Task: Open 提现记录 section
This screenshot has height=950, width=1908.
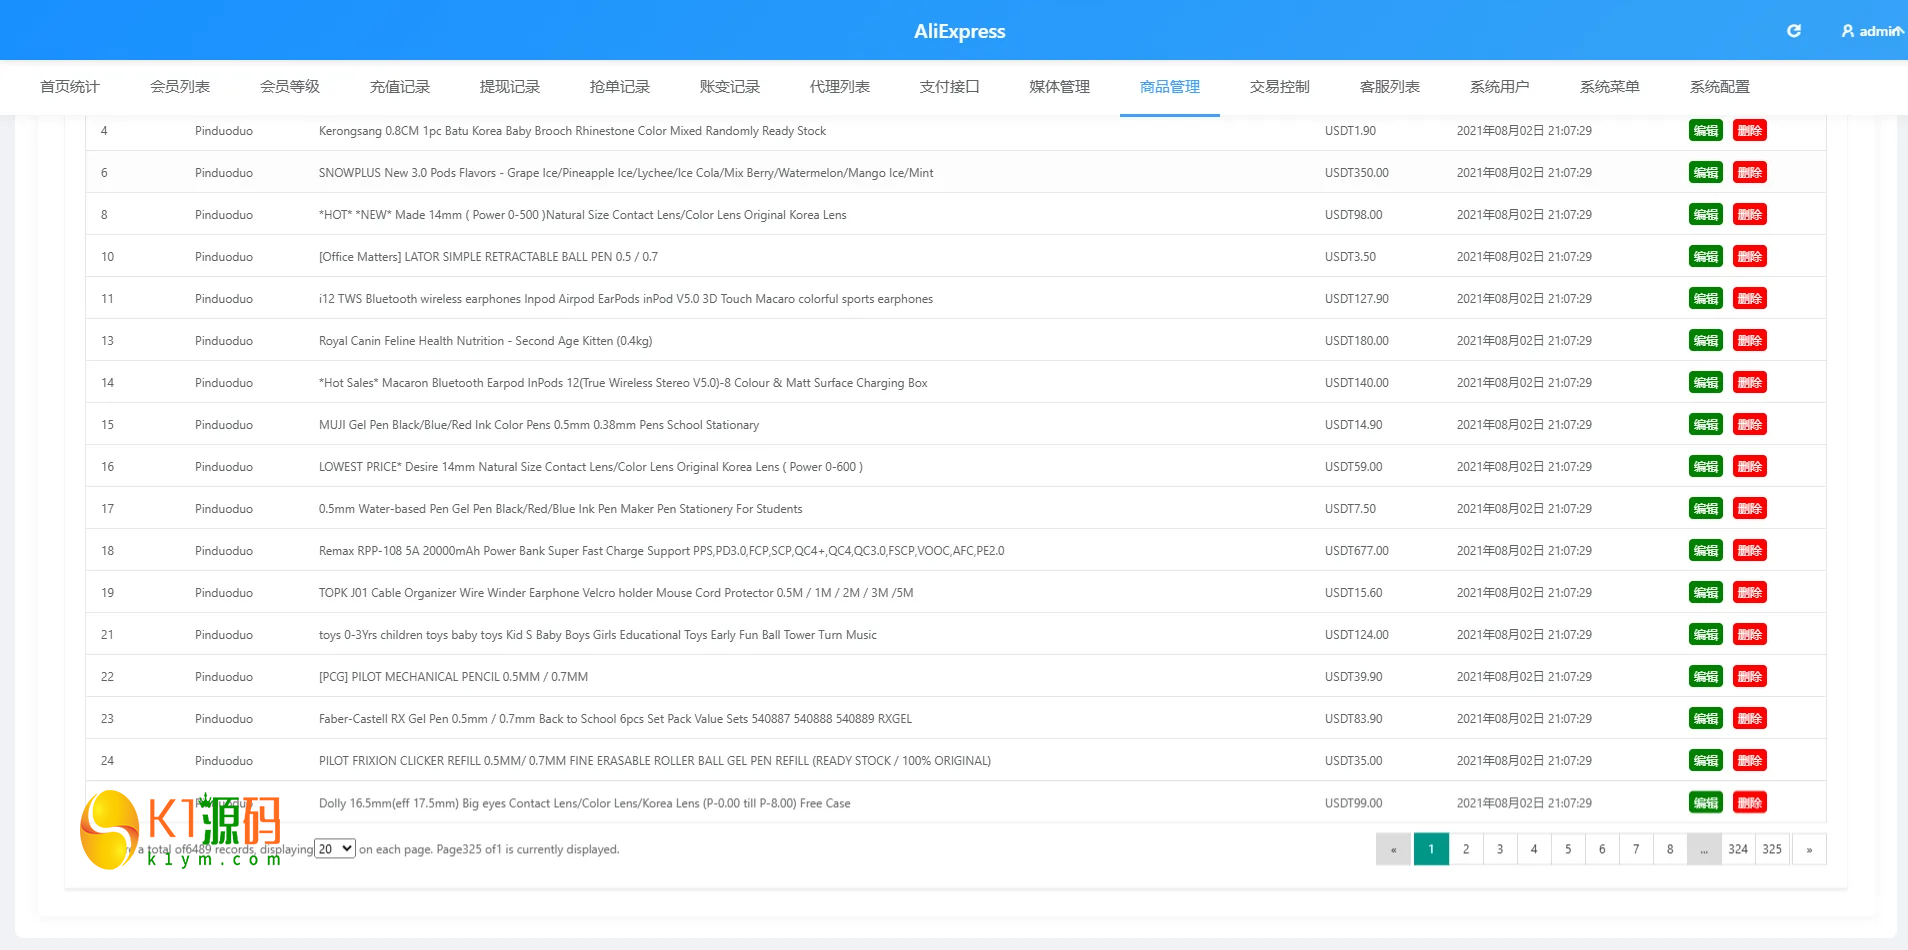Action: coord(510,87)
